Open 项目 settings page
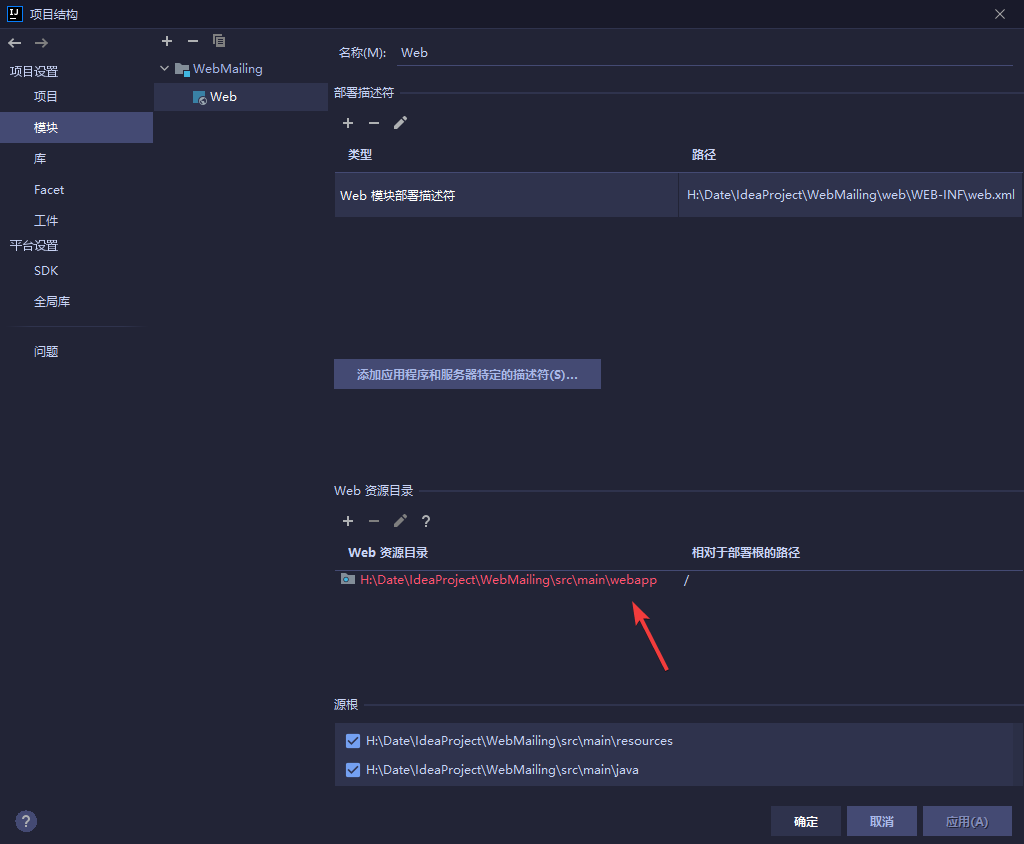This screenshot has height=844, width=1024. click(x=46, y=96)
